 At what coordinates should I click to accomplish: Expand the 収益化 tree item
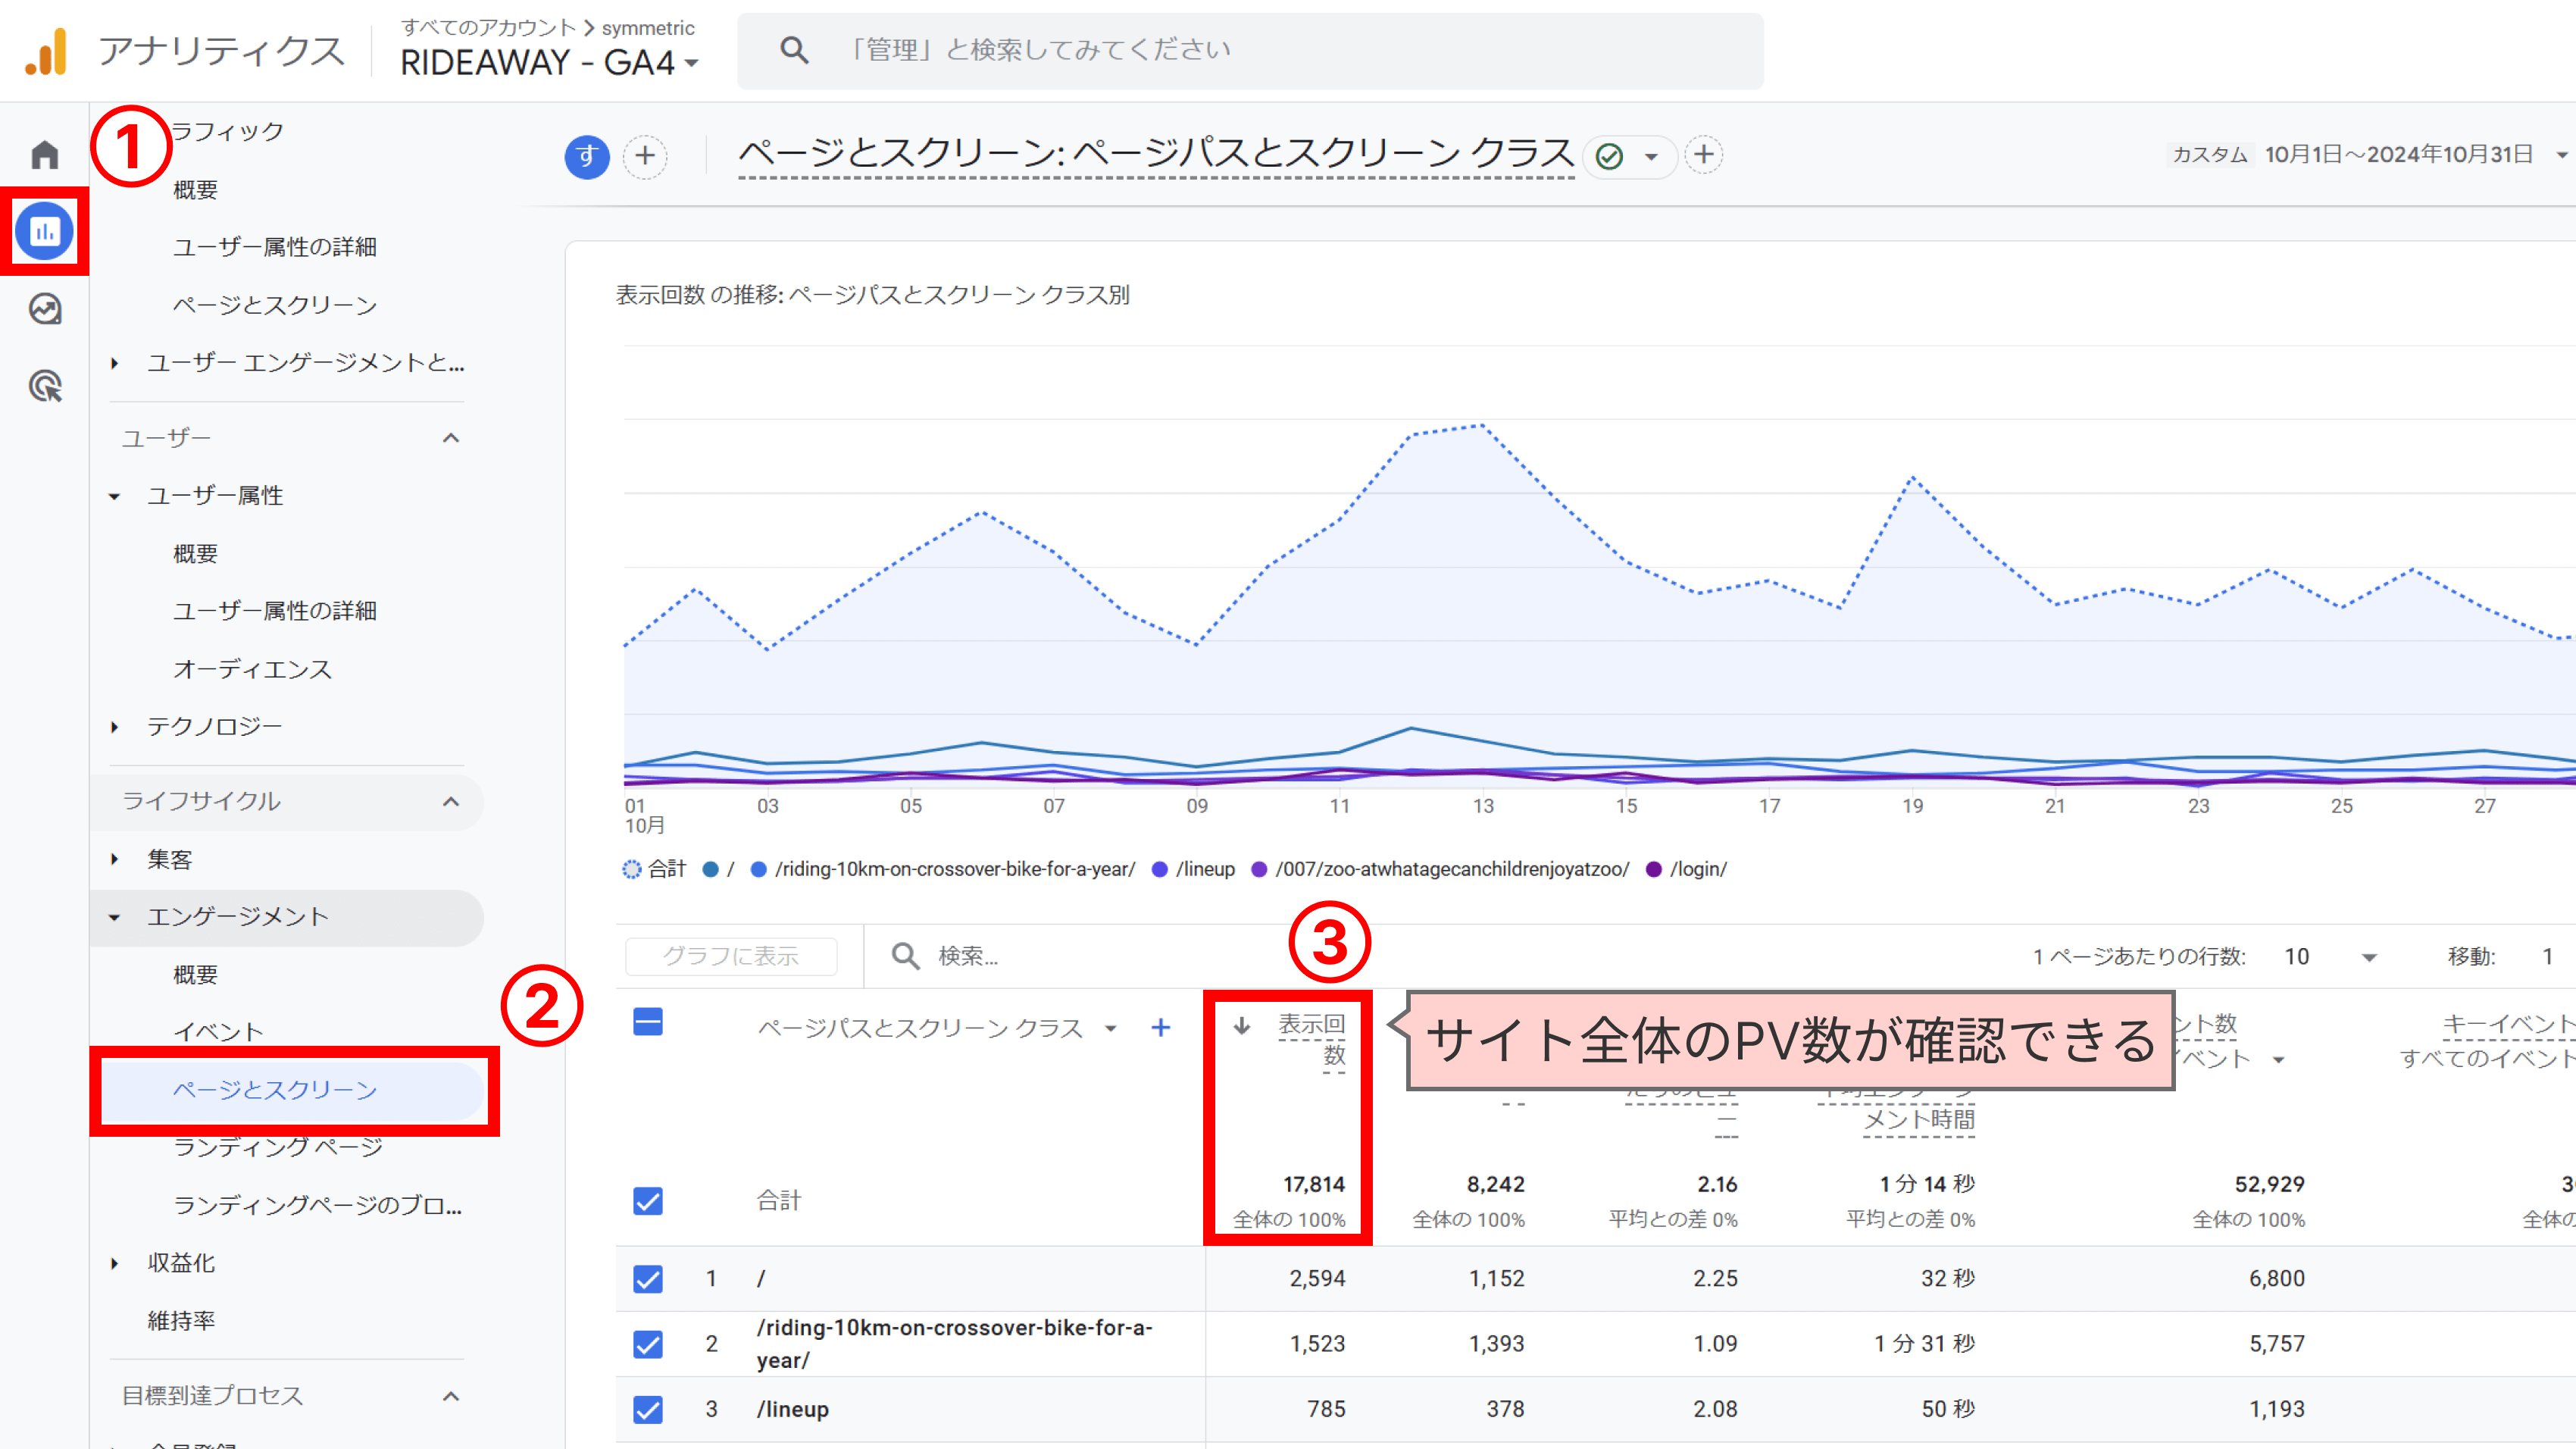114,1264
